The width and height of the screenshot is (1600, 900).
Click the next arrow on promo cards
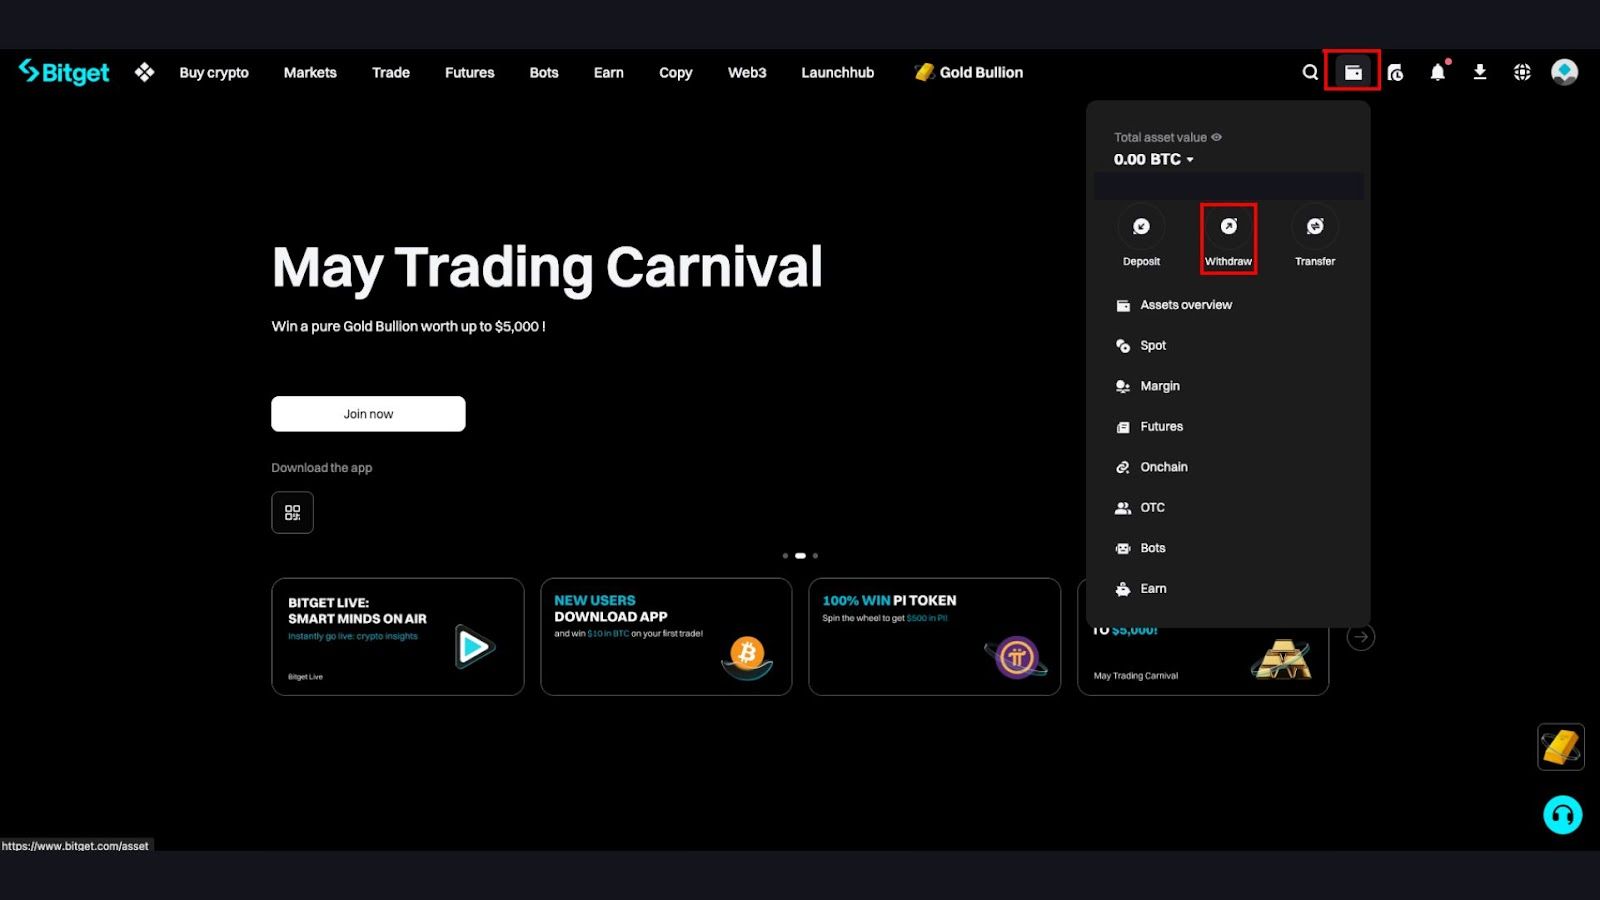pyautogui.click(x=1361, y=637)
